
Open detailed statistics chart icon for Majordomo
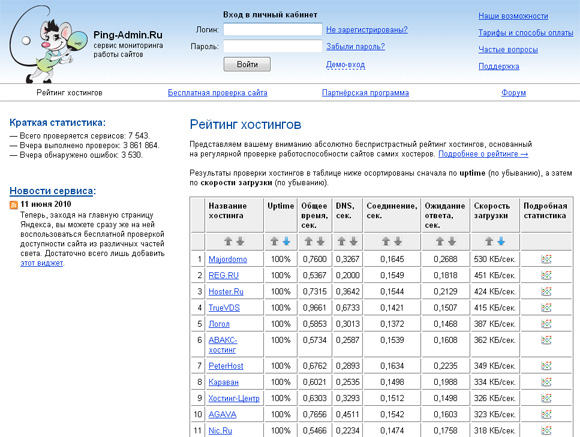pos(546,259)
